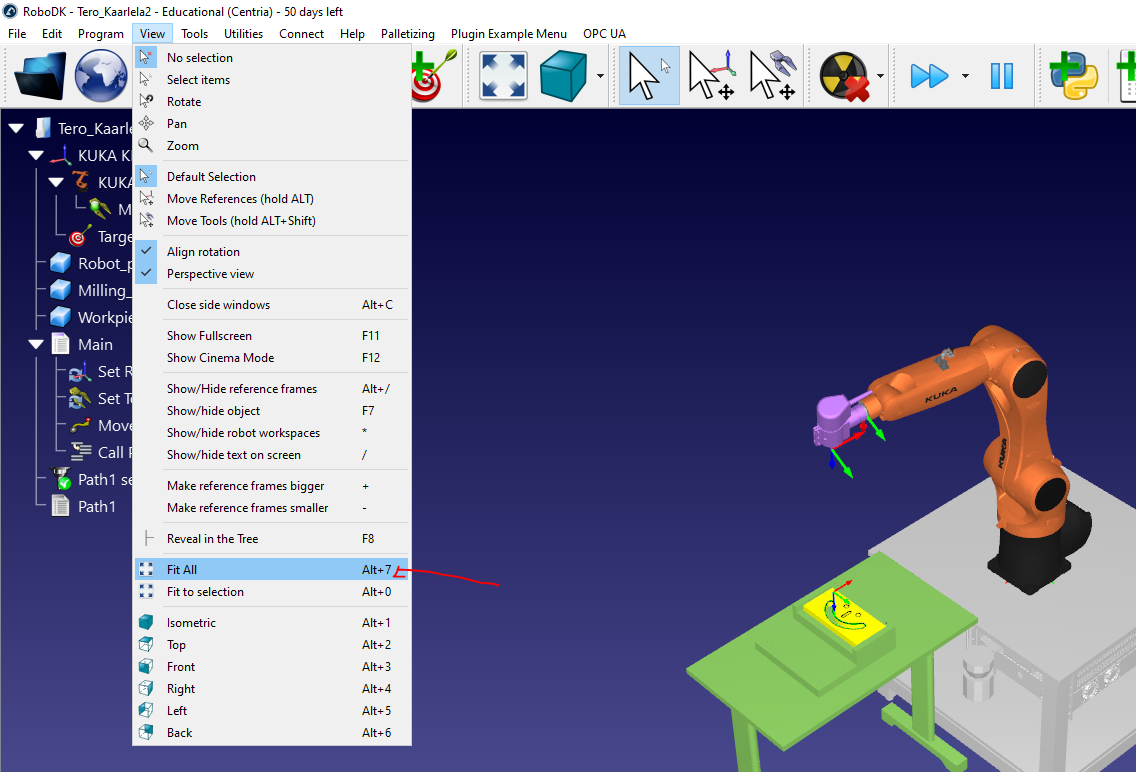This screenshot has height=772, width=1136.
Task: Select the Move References cursor tool
Action: pos(712,76)
